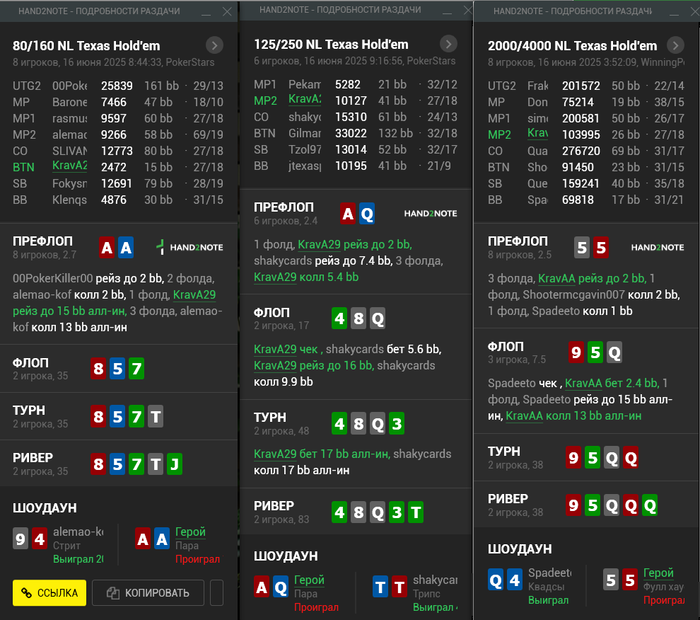The height and width of the screenshot is (620, 700).
Task: Click 8 card in 80/160 ФЛОП row
Action: click(x=98, y=369)
